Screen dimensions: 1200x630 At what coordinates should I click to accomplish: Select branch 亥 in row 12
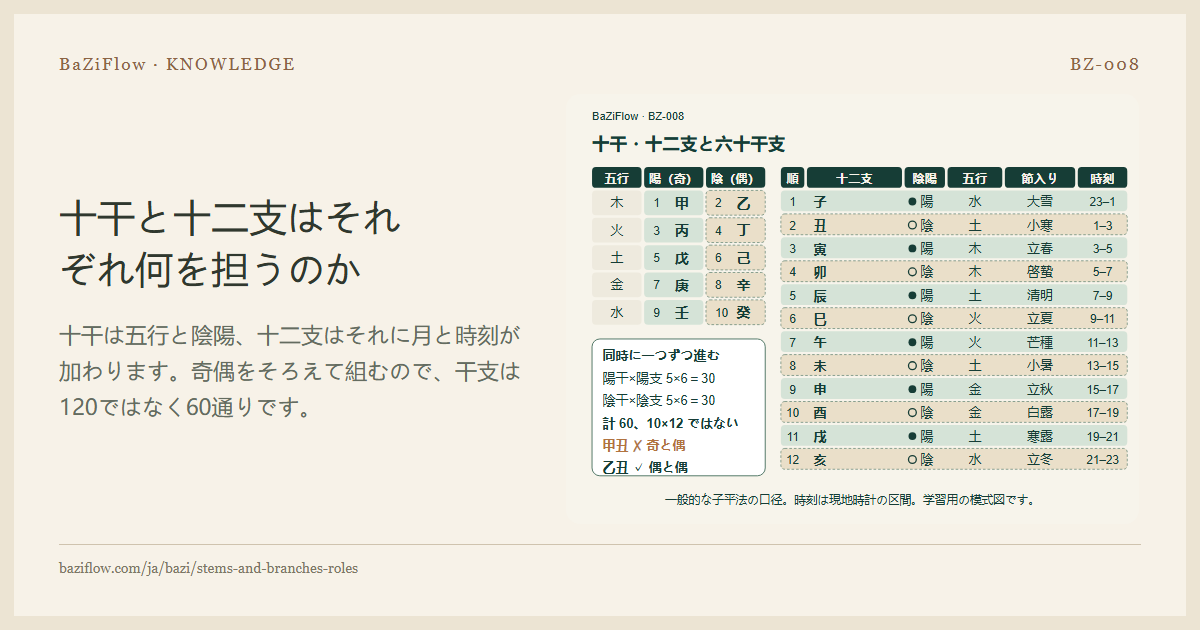coord(820,460)
